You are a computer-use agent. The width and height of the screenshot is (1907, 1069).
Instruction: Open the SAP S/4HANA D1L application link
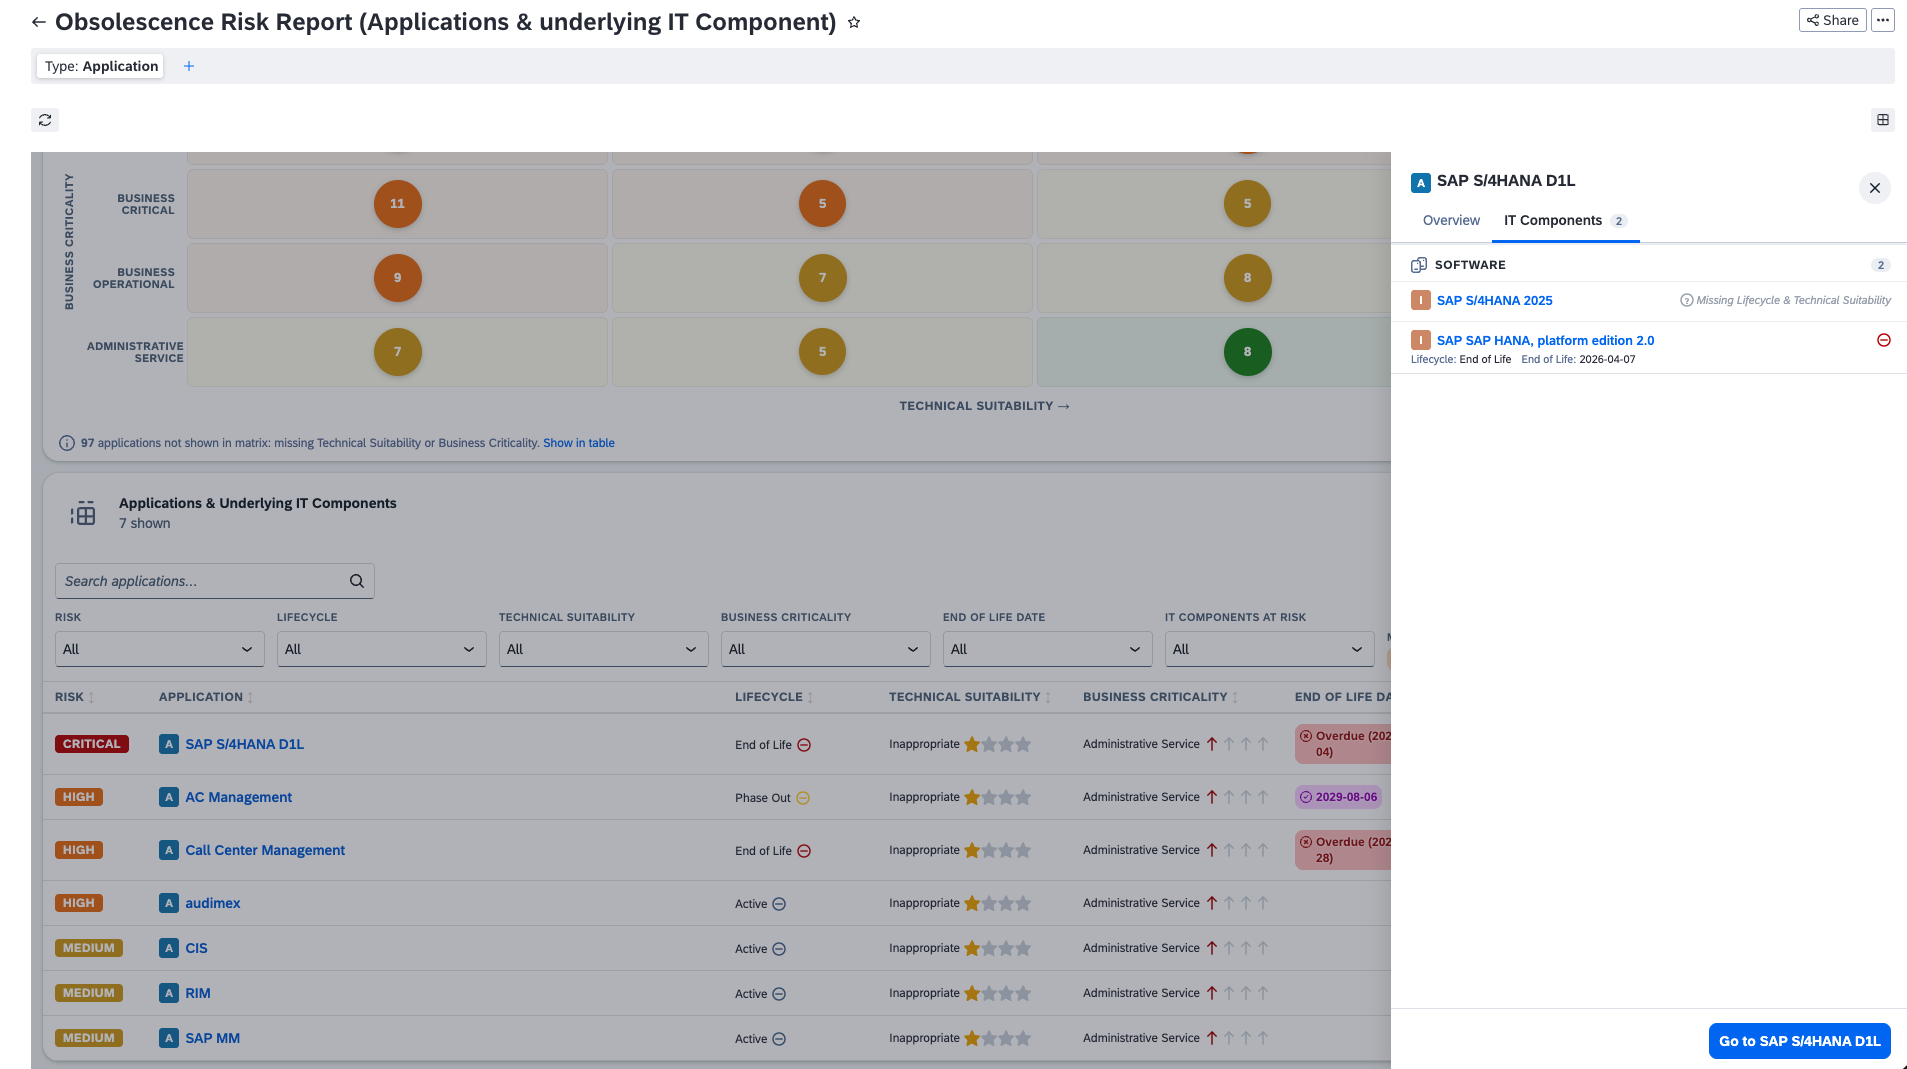244,744
